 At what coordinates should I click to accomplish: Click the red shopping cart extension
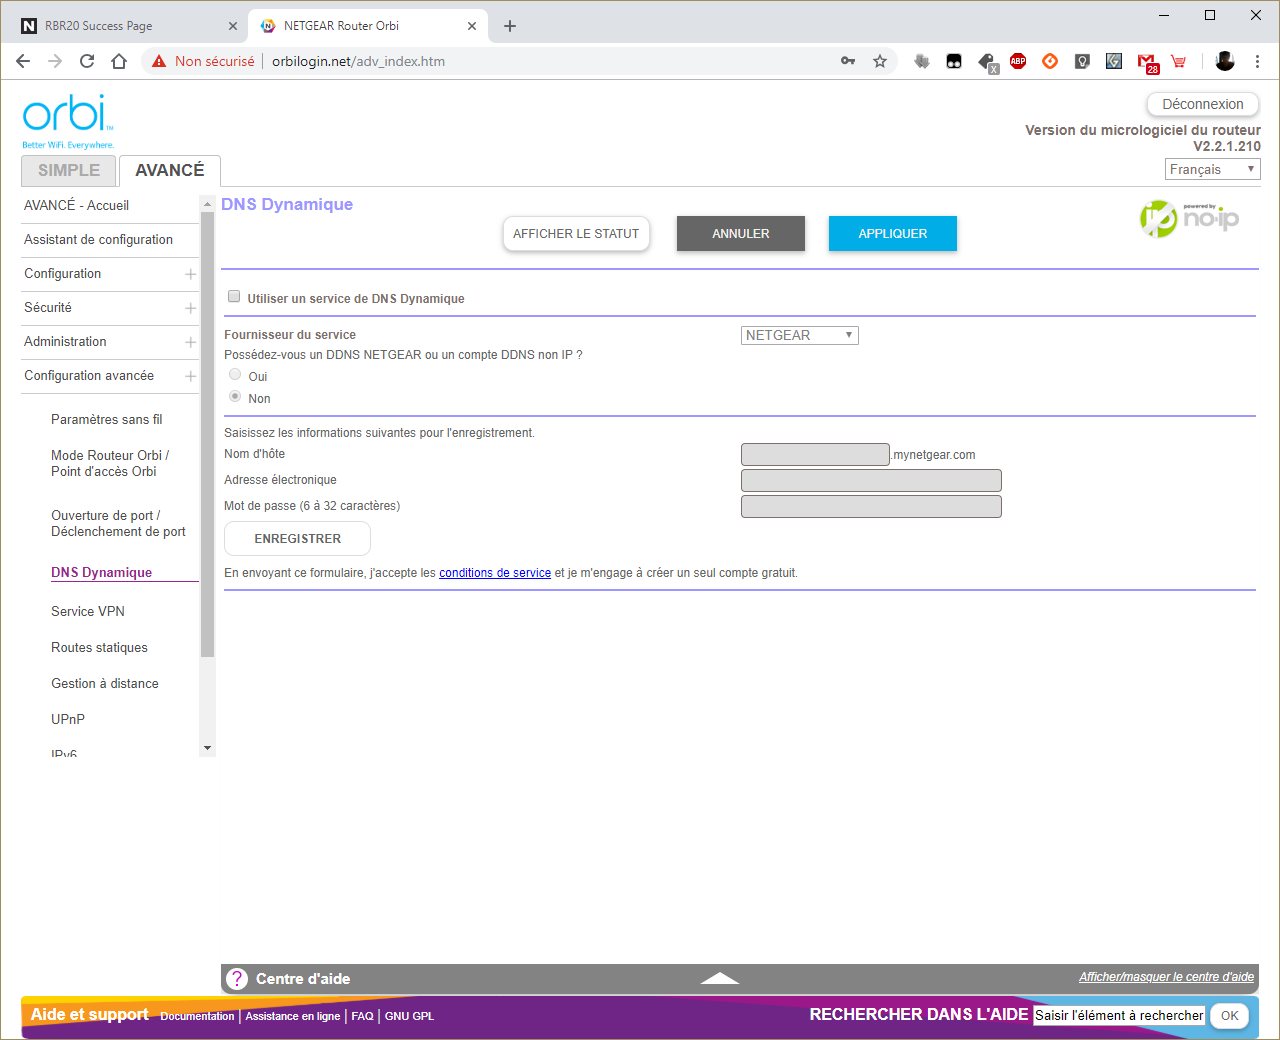point(1179,61)
